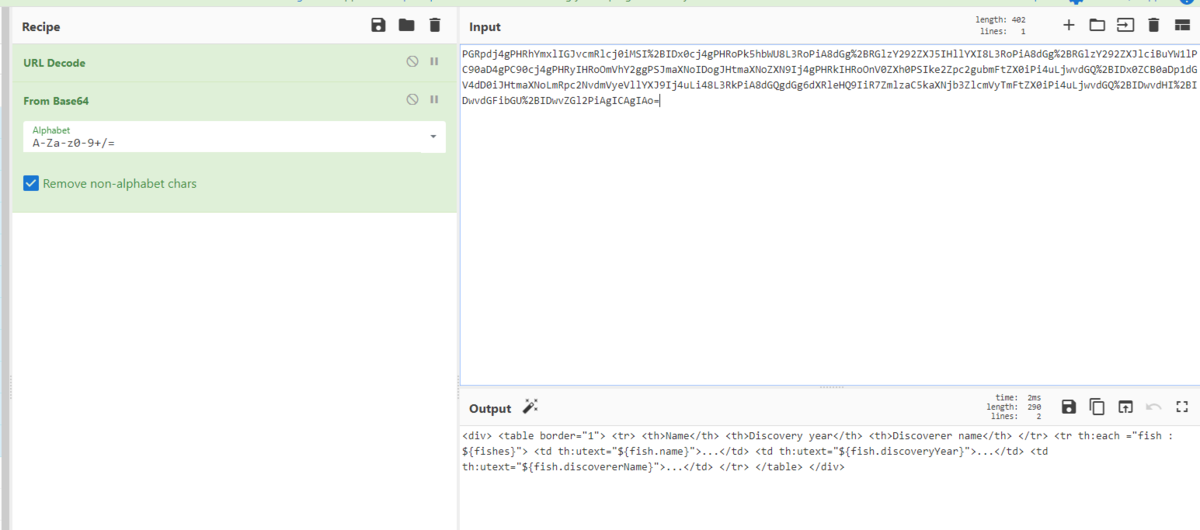This screenshot has height=530, width=1200.
Task: Reset the pane layout
Action: tap(1181, 25)
